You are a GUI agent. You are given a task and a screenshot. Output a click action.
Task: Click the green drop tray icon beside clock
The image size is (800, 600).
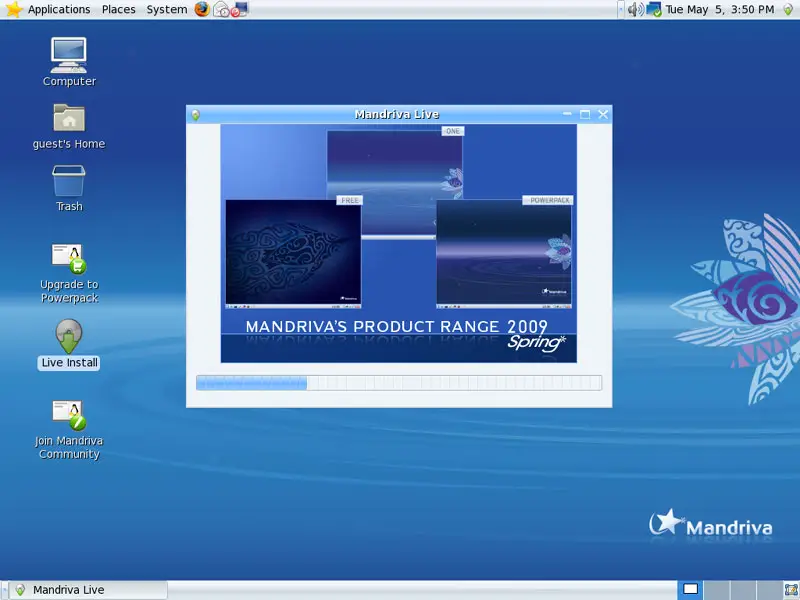point(788,10)
